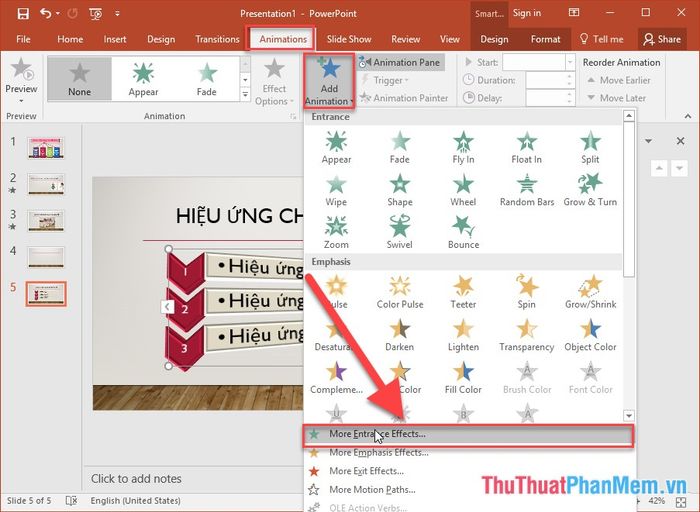The image size is (700, 512).
Task: Choose the Bounce entrance effect
Action: click(x=463, y=233)
